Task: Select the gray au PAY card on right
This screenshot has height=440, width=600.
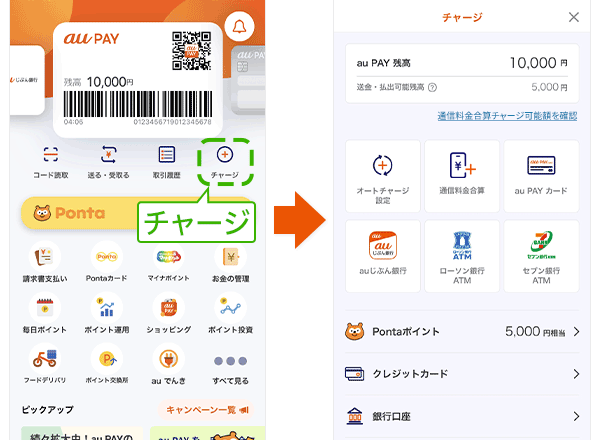Action: pyautogui.click(x=249, y=80)
